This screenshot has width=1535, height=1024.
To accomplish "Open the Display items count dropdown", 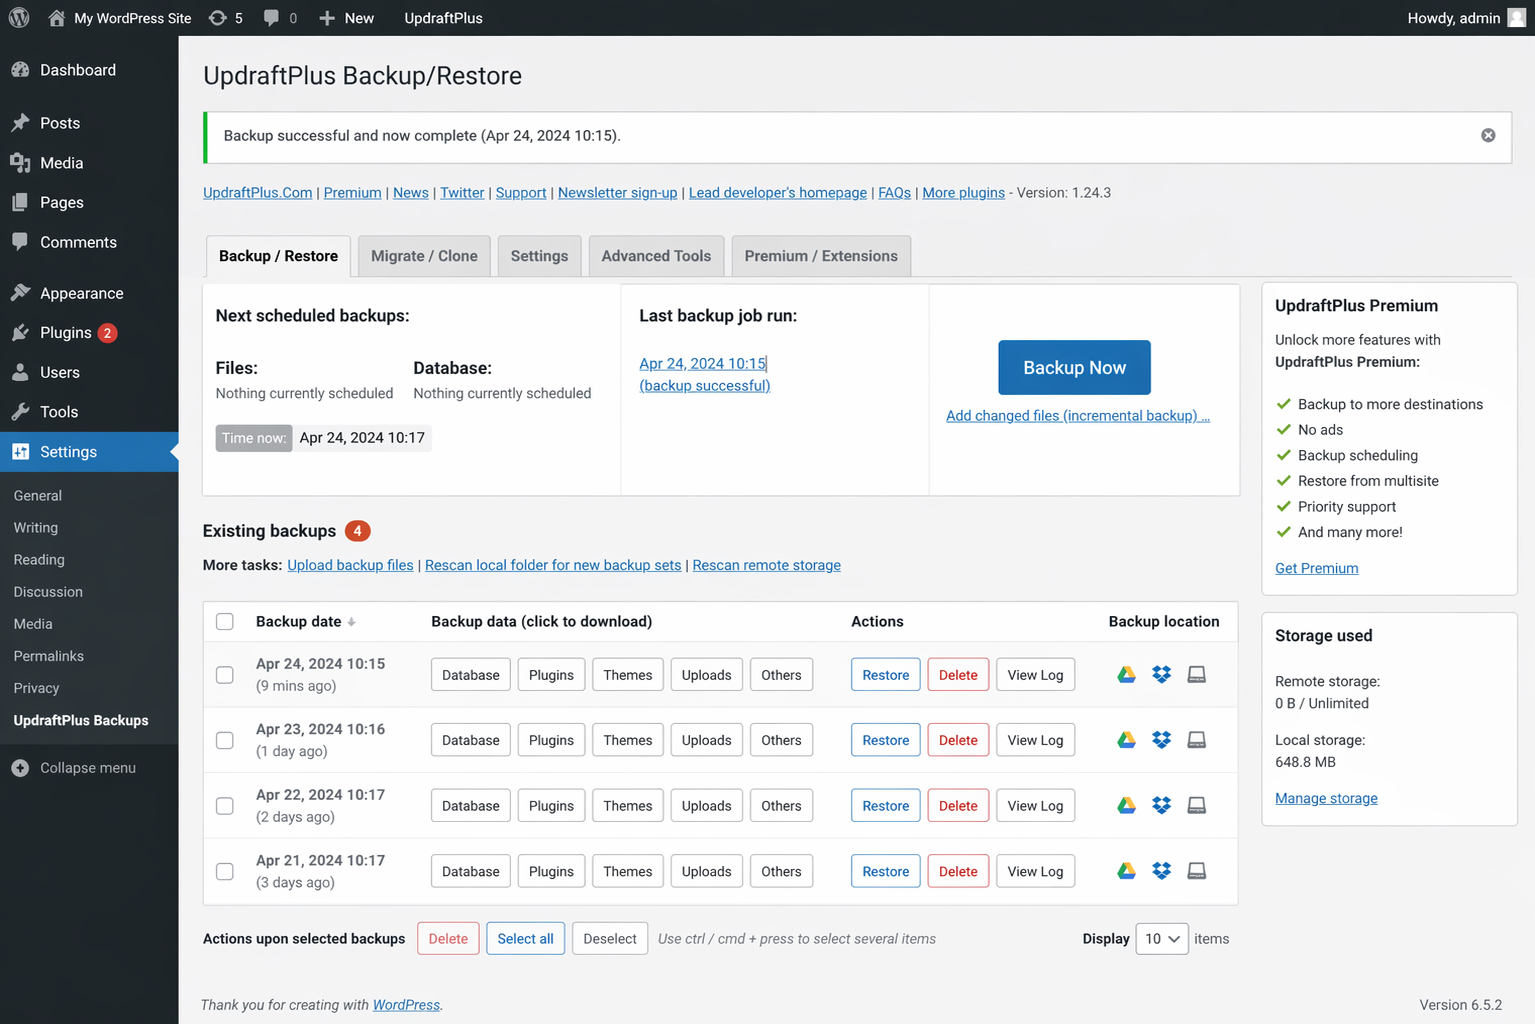I will (x=1162, y=939).
